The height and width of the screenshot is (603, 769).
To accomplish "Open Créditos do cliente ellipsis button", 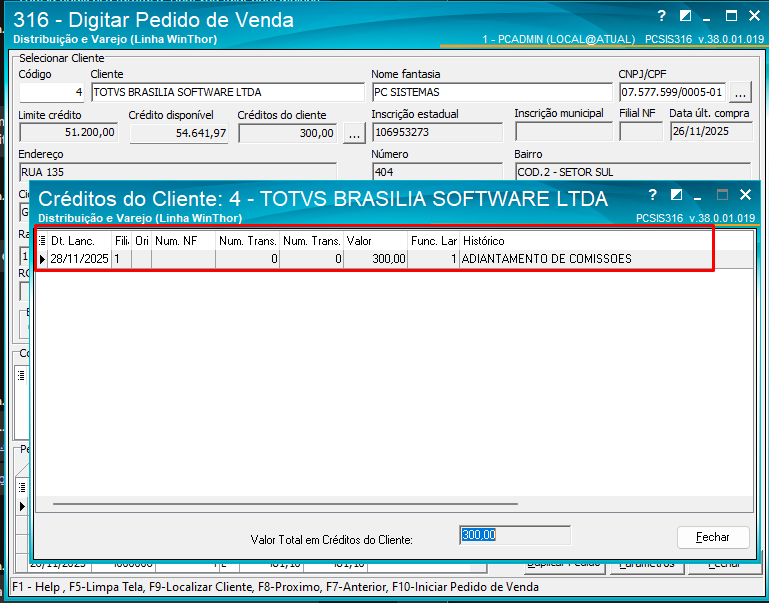I will [354, 133].
